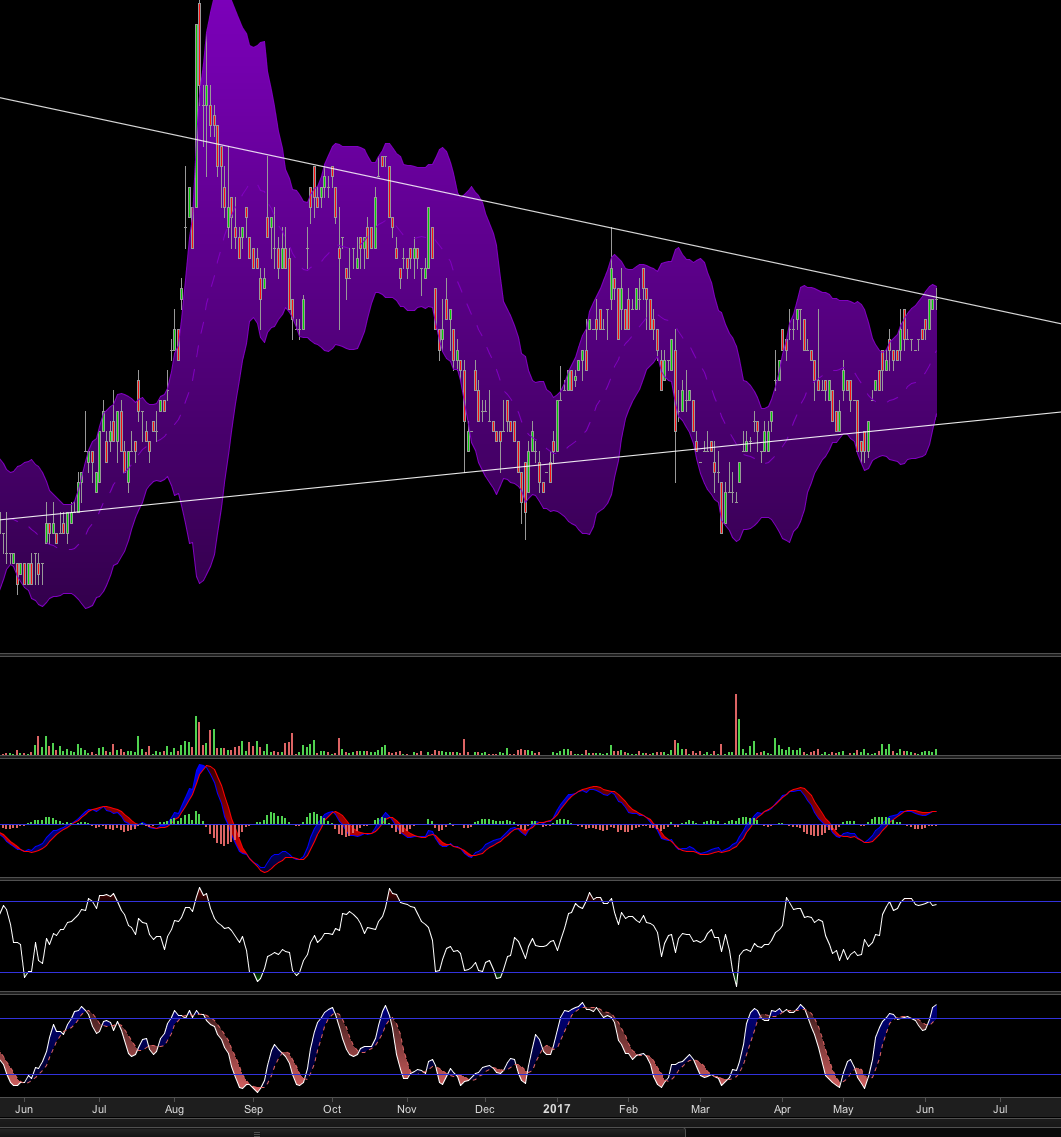Click the Sep label on the time axis
The width and height of the screenshot is (1061, 1137).
[253, 1109]
